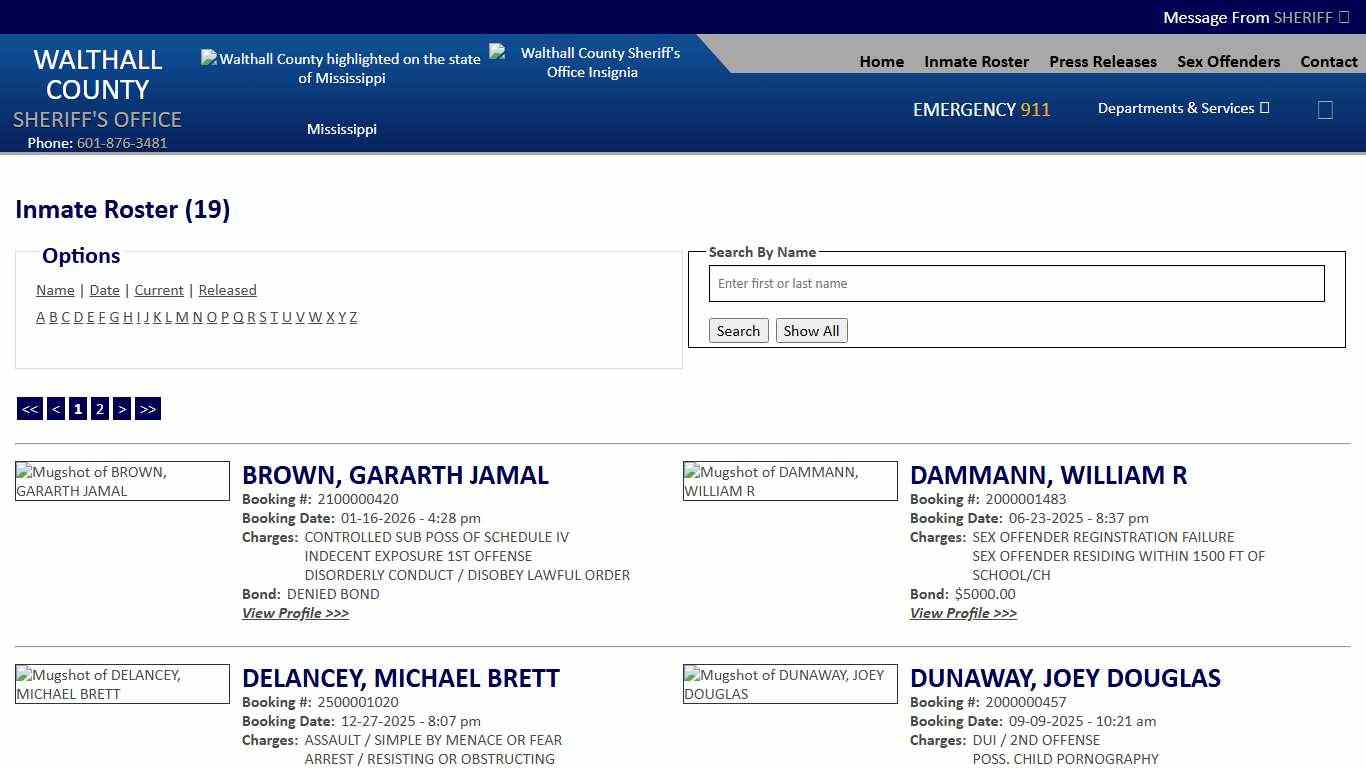Select page 2 of the inmate roster

(x=99, y=408)
